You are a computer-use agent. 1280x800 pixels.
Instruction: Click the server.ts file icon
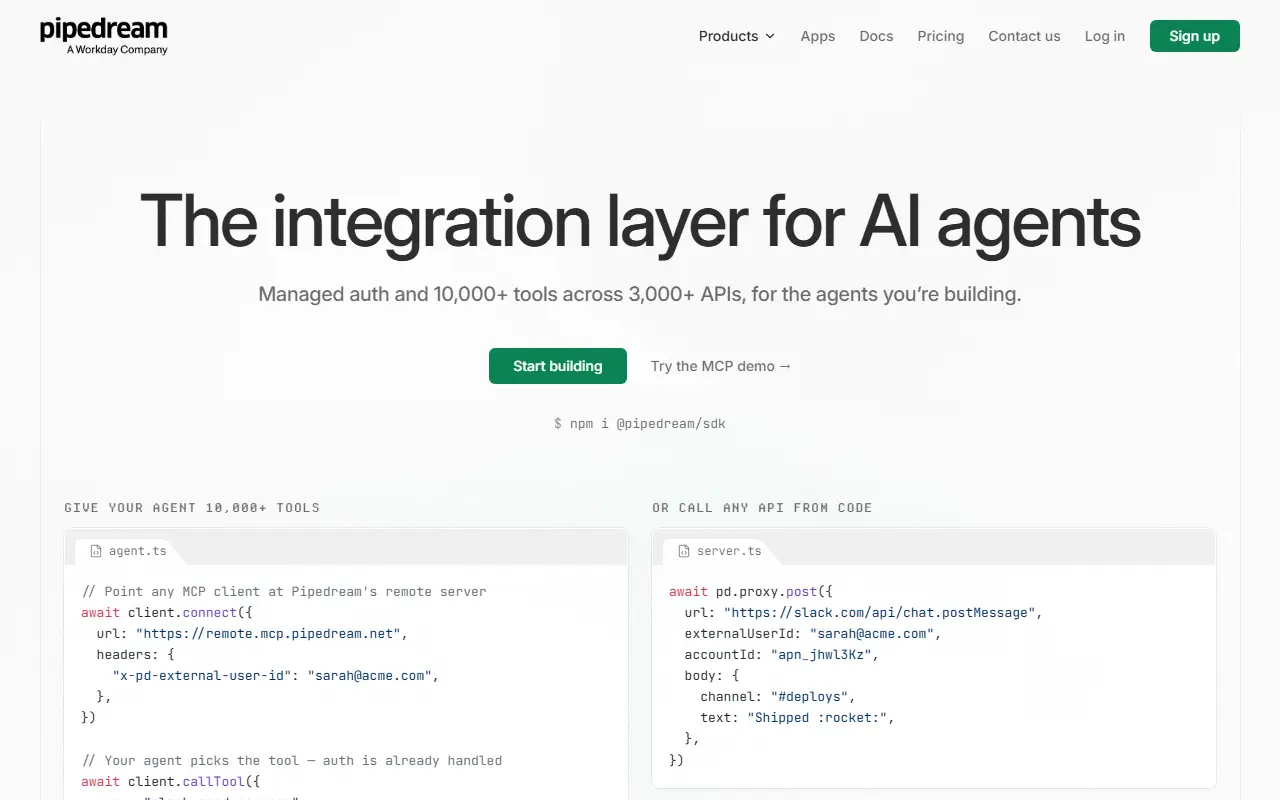point(684,551)
